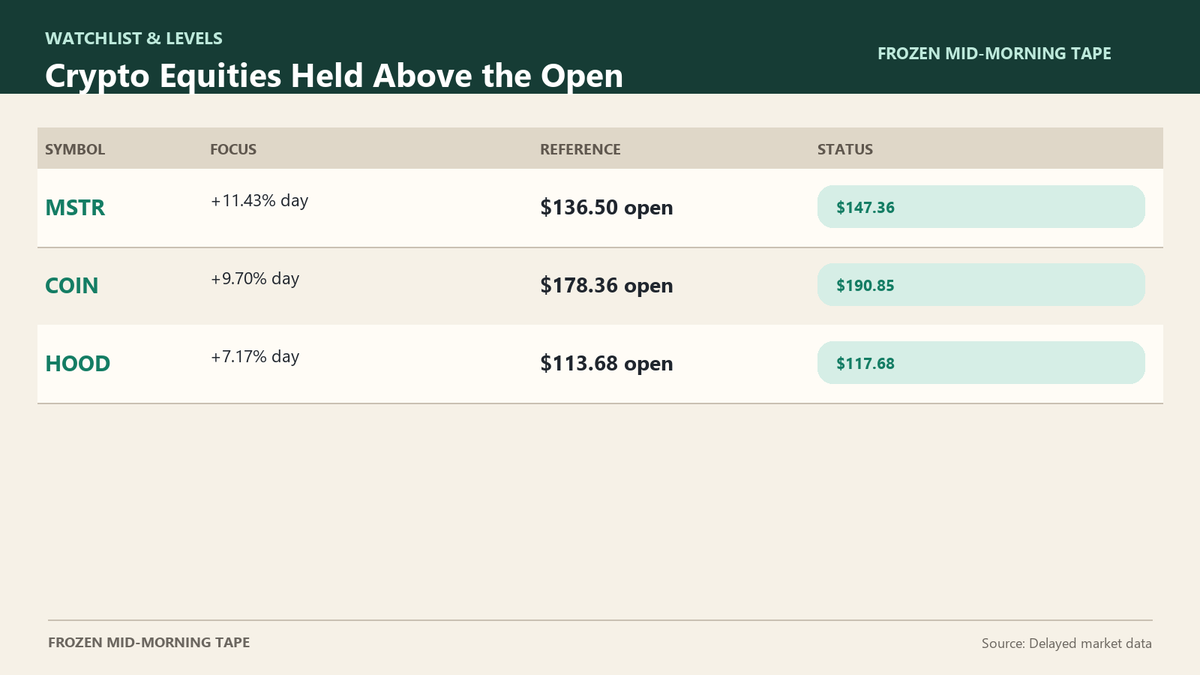Click the $136.50 open reference

point(607,208)
